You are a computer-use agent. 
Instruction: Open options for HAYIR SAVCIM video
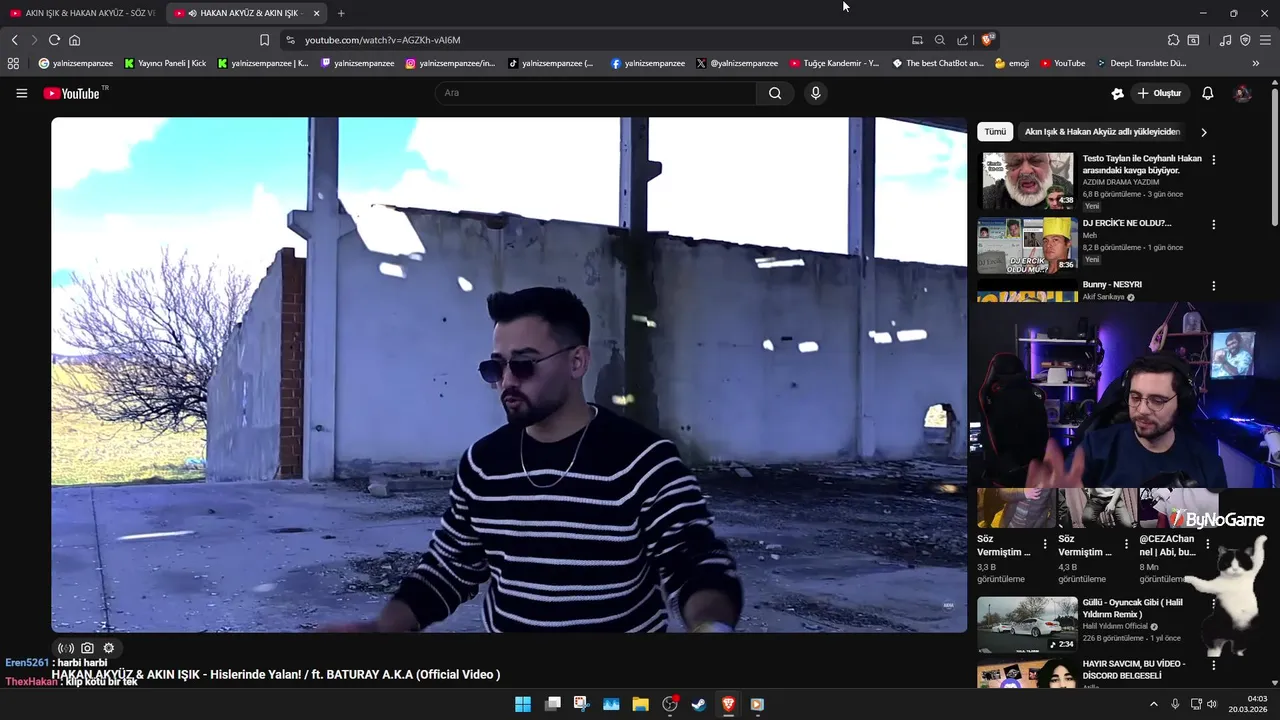point(1214,665)
